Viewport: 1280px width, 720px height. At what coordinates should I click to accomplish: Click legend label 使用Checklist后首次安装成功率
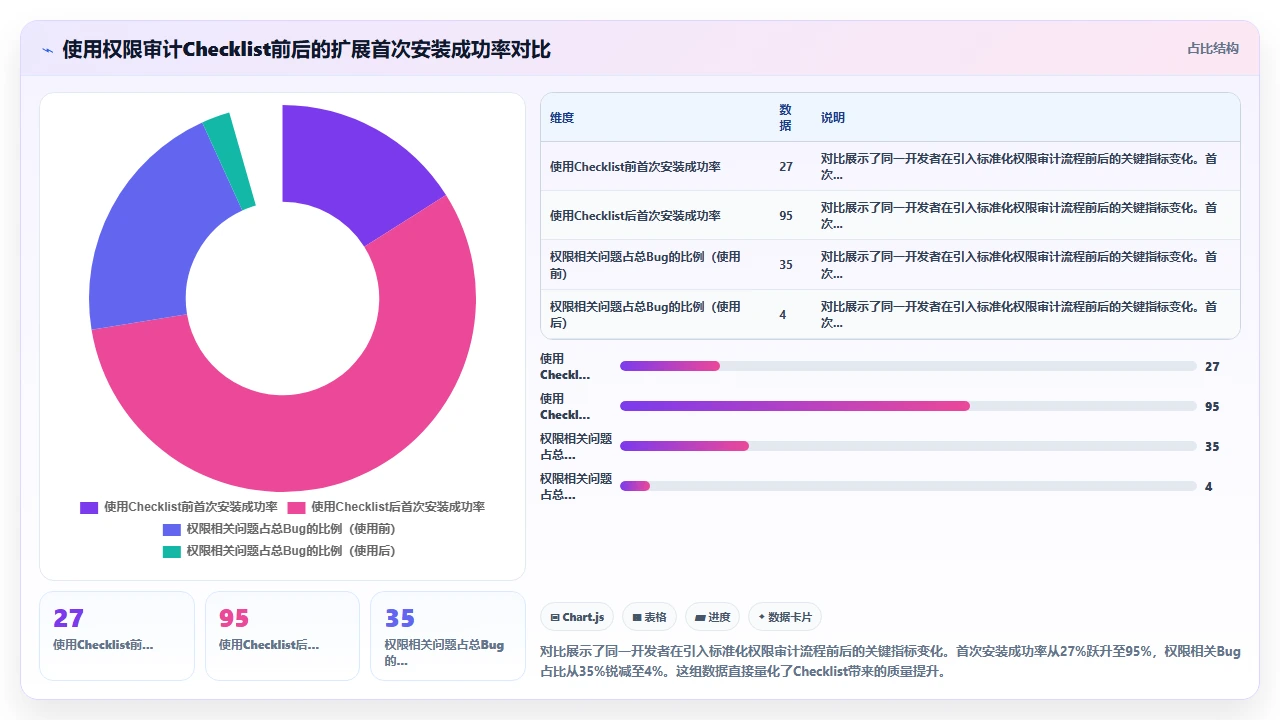[398, 508]
